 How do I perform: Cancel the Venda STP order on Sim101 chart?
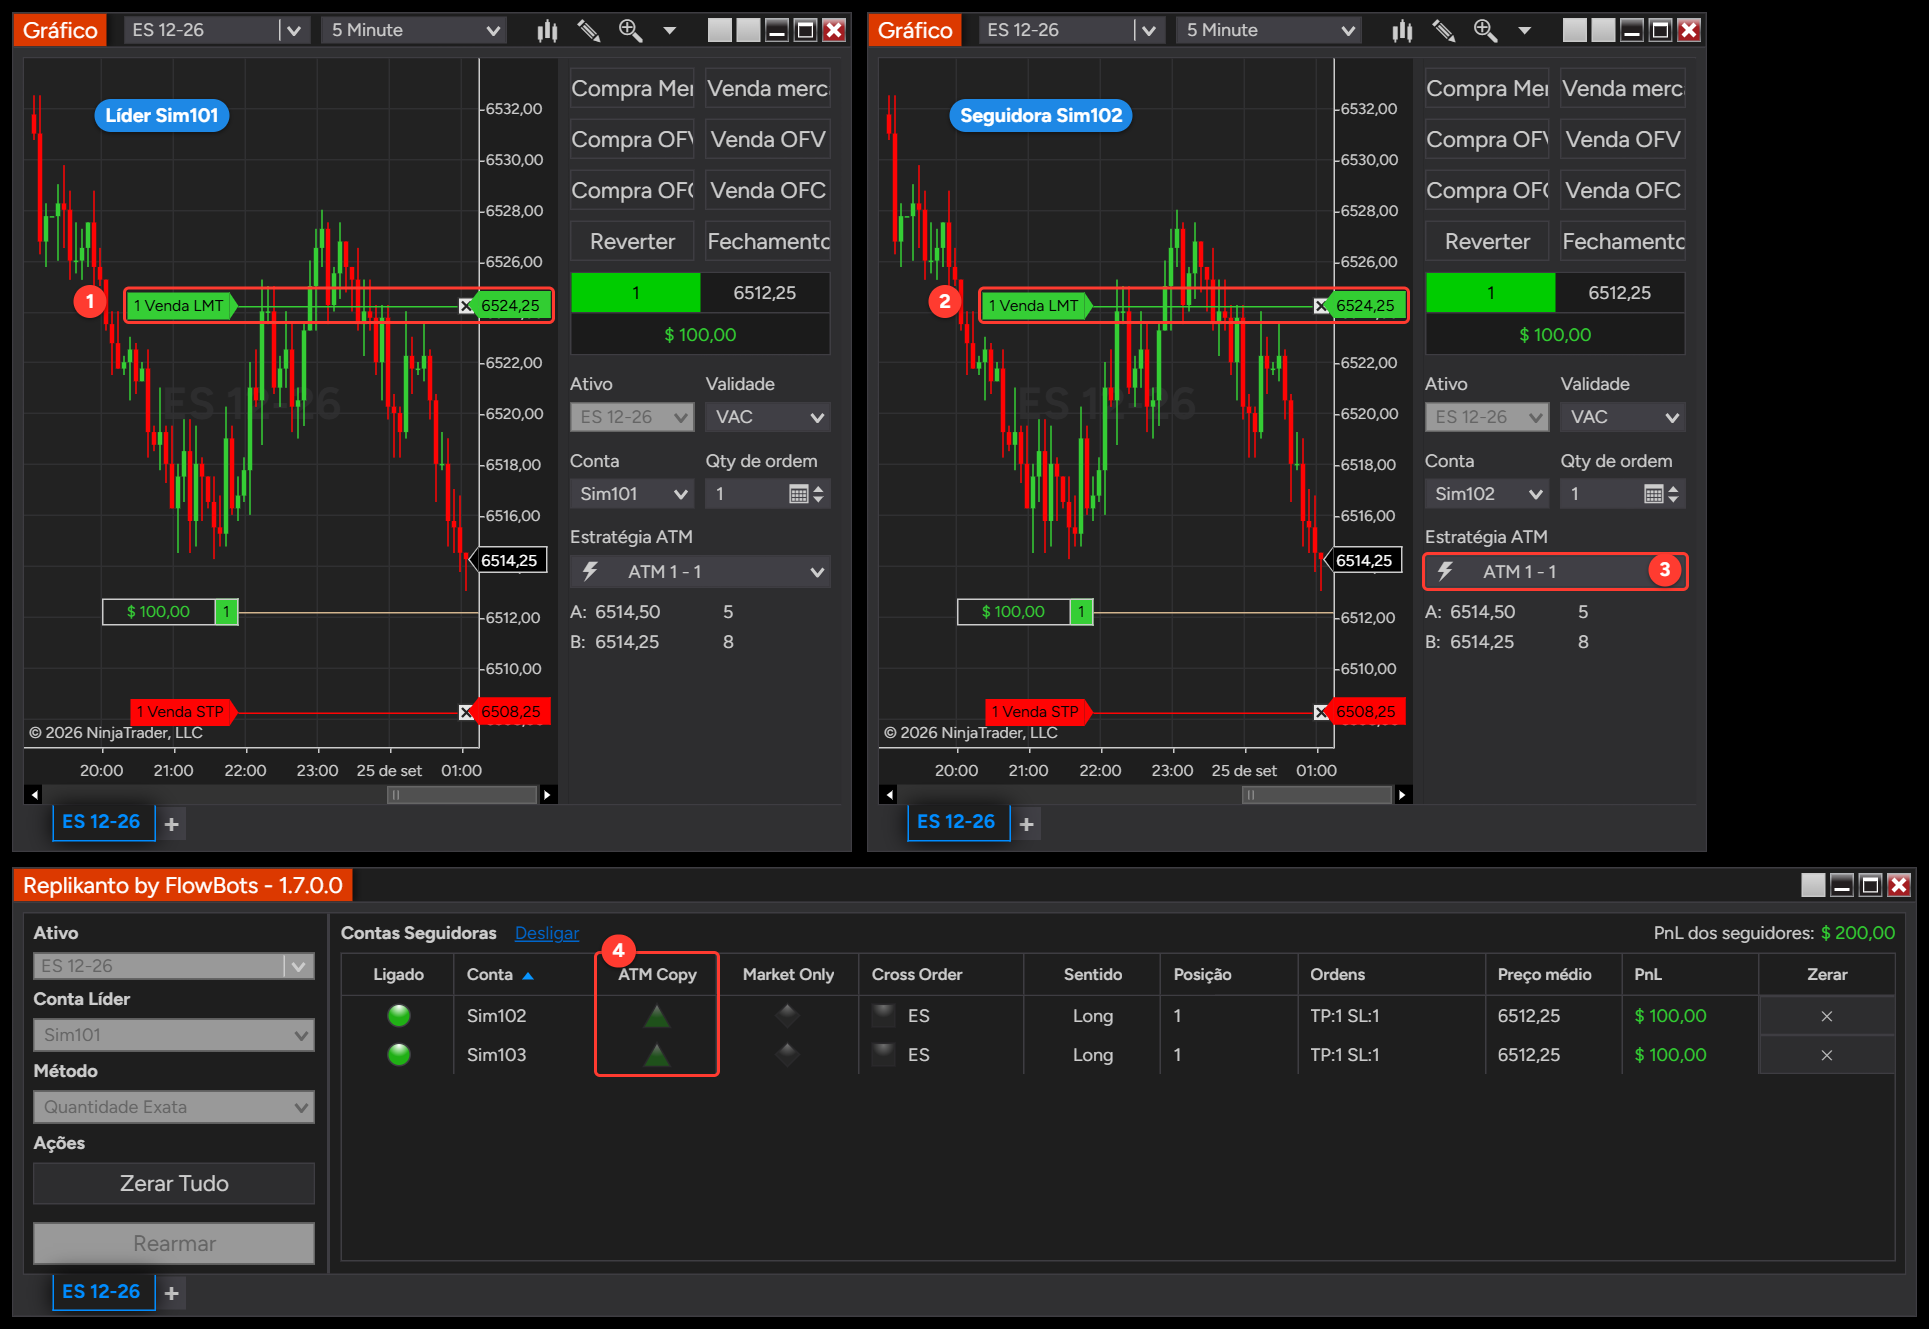466,712
